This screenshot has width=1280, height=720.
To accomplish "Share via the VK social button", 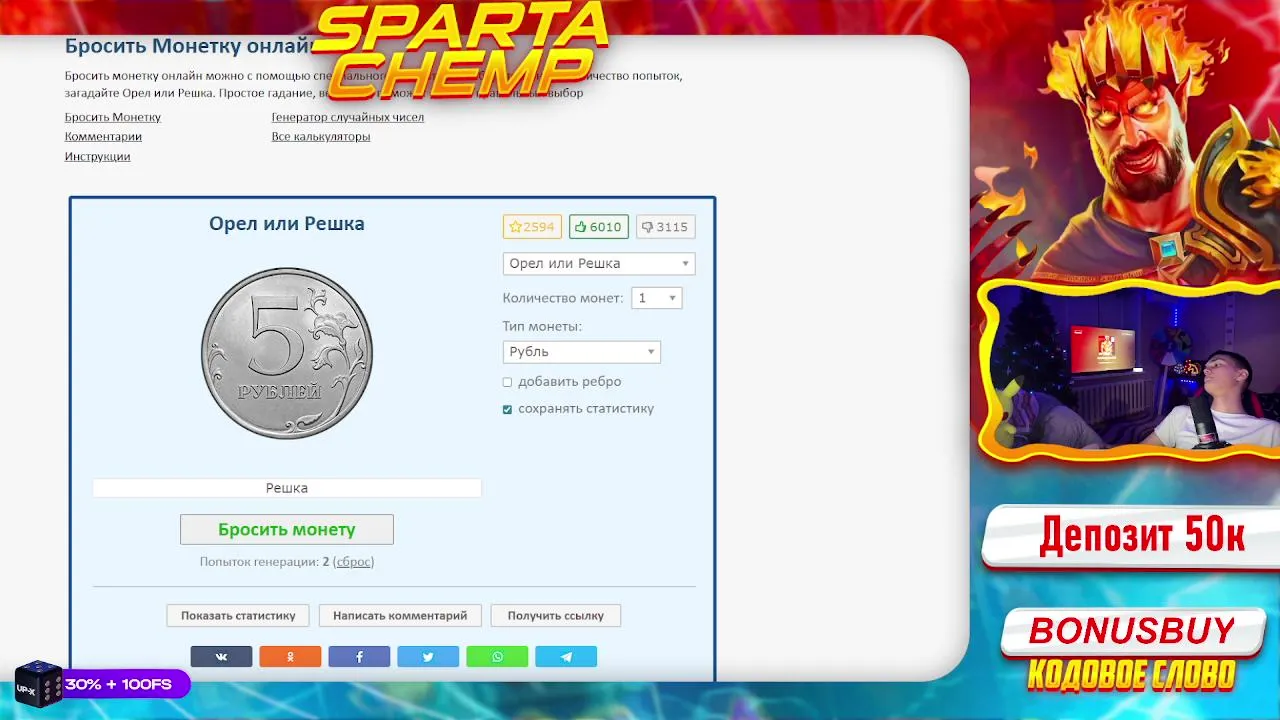I will (221, 657).
